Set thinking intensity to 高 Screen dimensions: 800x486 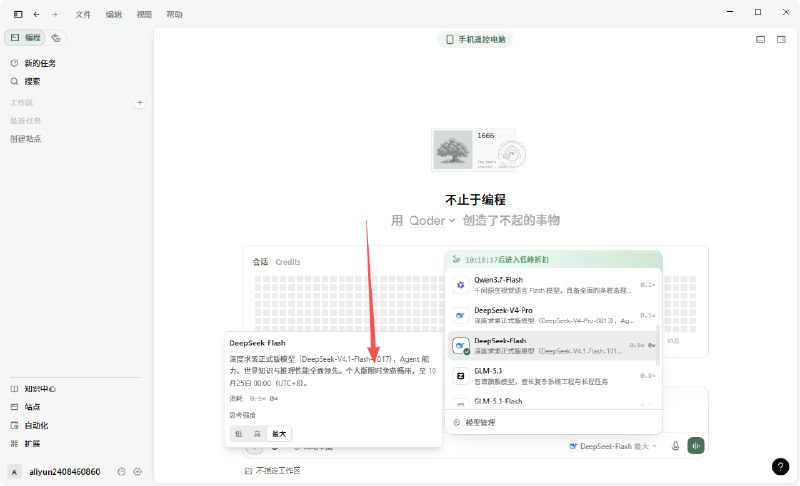[x=257, y=433]
